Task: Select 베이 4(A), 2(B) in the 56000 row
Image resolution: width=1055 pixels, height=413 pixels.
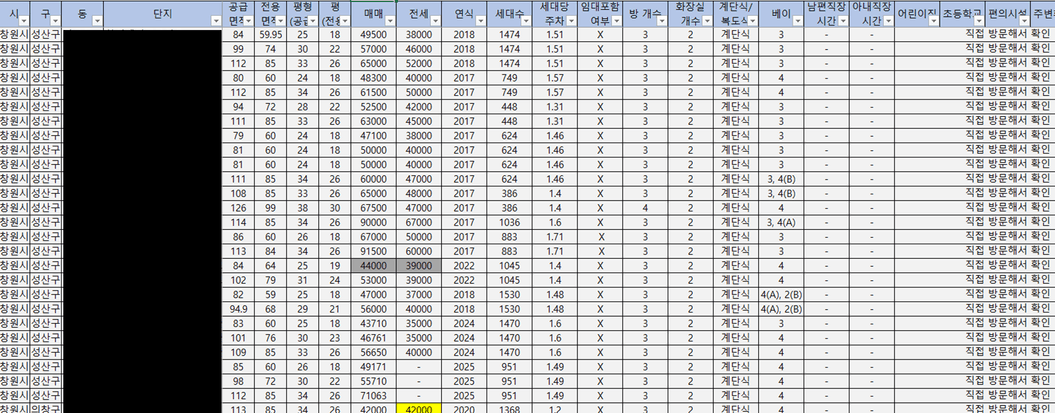Action: (x=781, y=309)
